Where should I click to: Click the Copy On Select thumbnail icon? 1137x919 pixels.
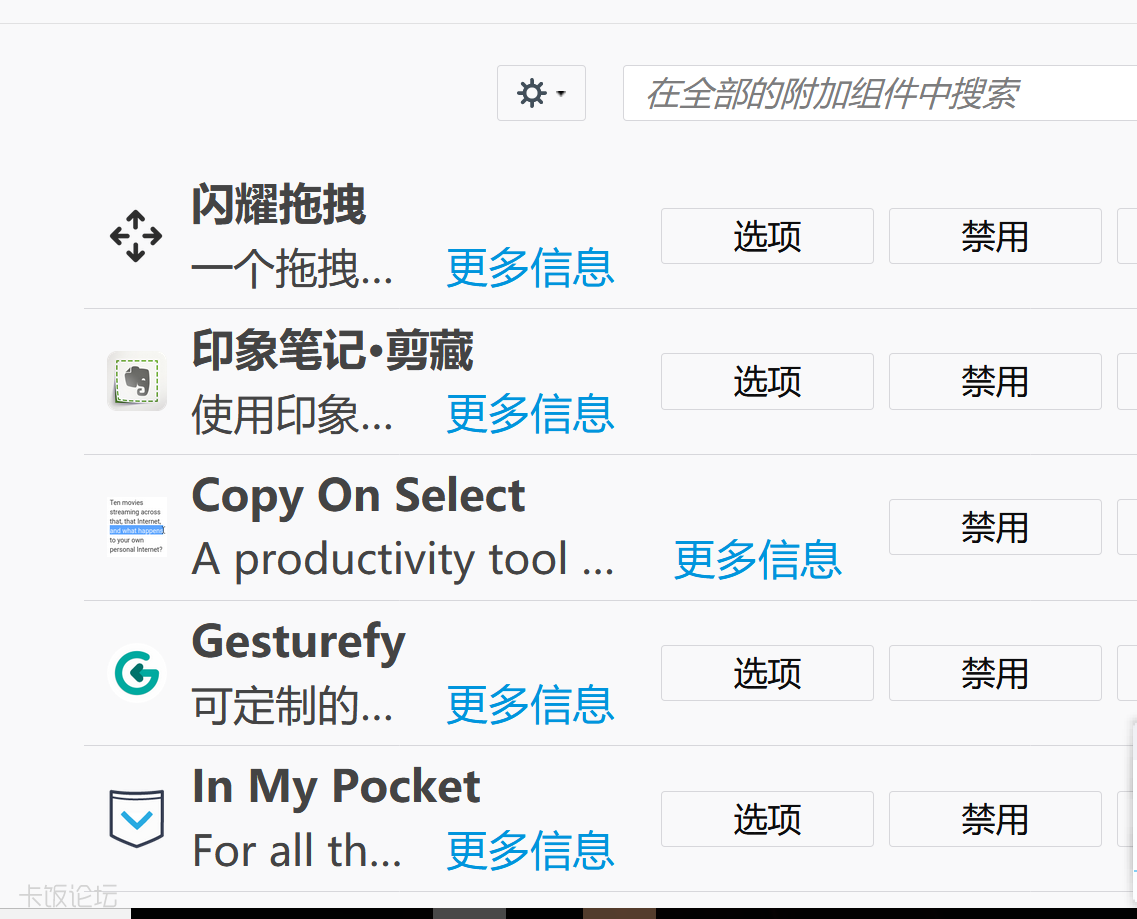pos(137,526)
